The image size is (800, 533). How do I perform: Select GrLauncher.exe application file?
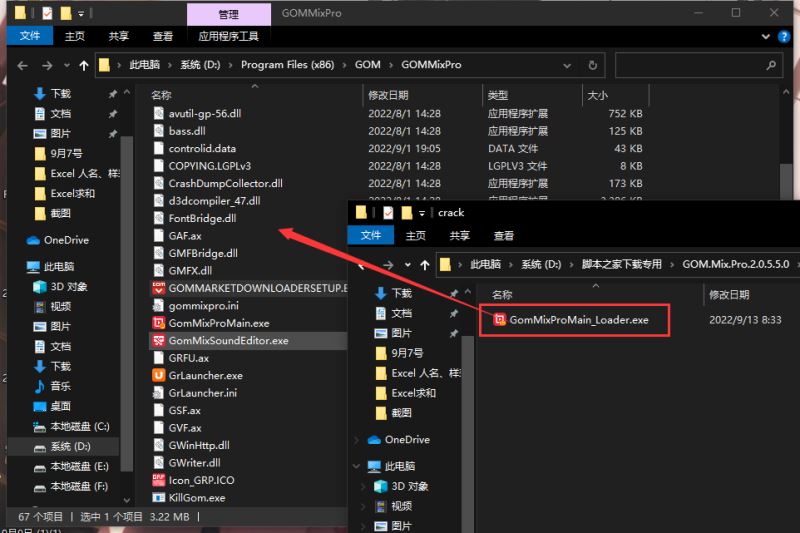click(x=197, y=375)
